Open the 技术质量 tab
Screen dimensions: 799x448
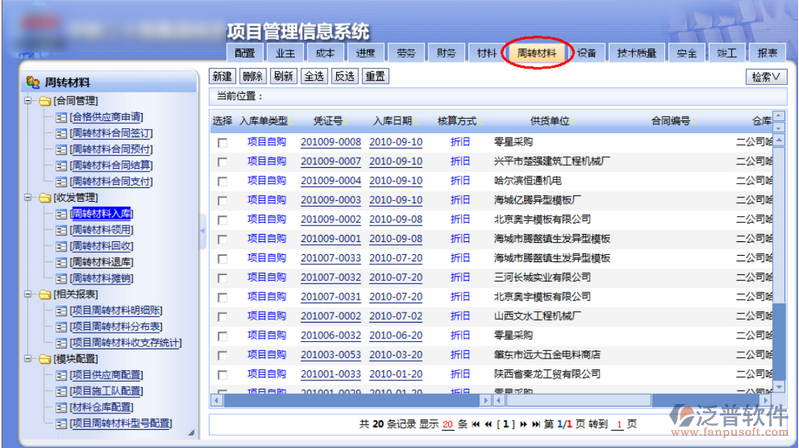tap(636, 53)
